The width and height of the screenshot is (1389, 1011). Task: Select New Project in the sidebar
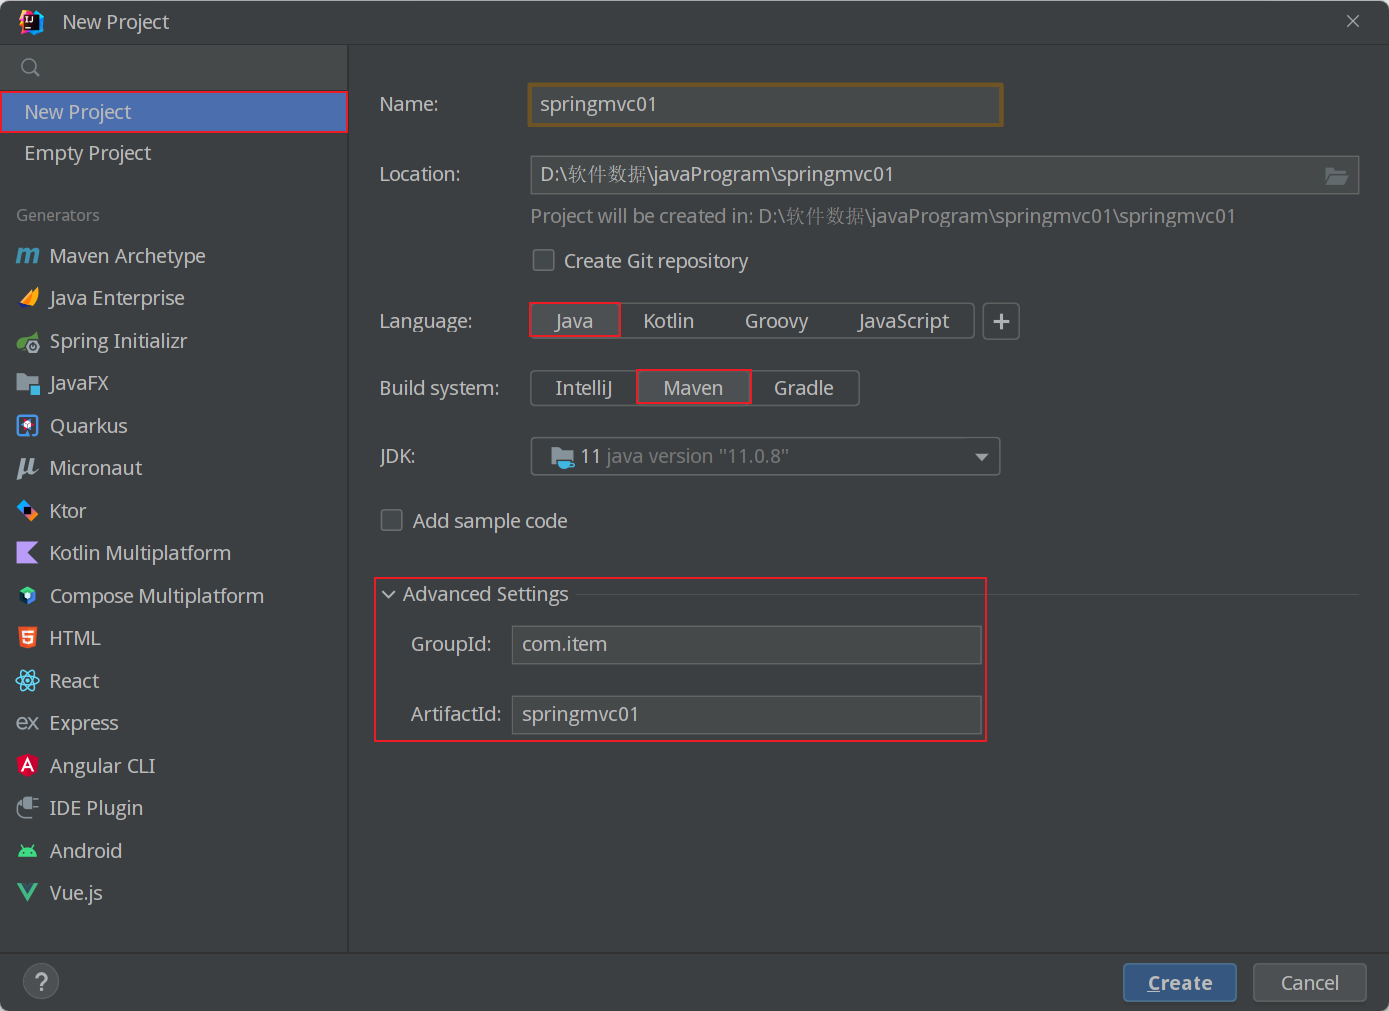click(173, 112)
